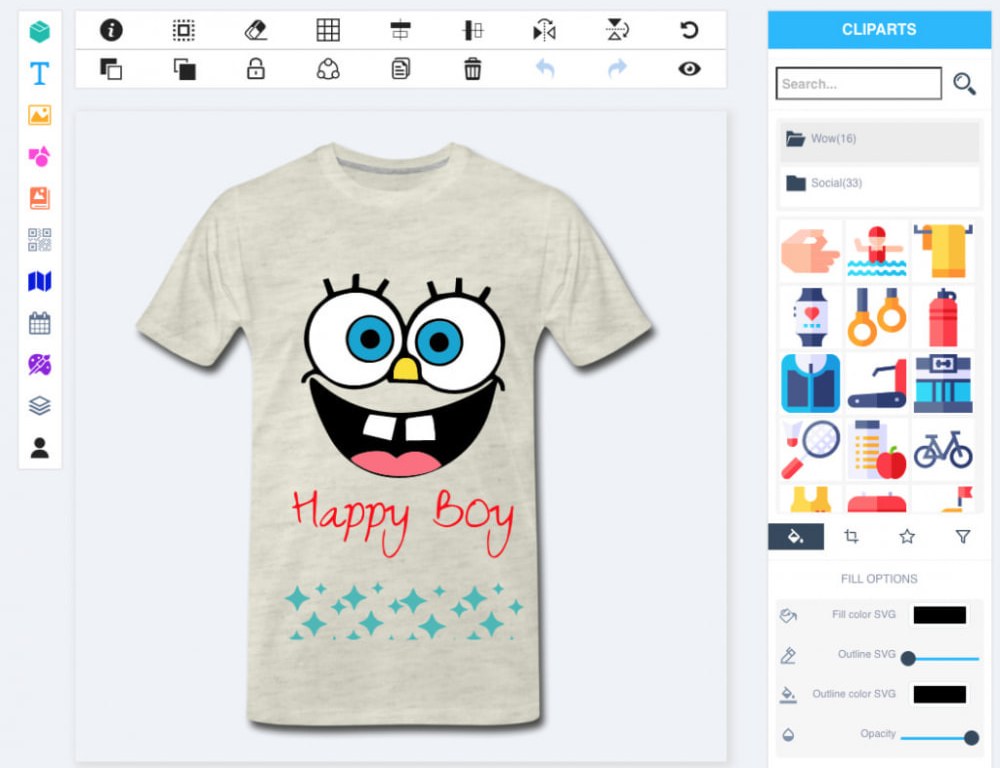The height and width of the screenshot is (768, 1000).
Task: Center the object horizontally
Action: click(401, 30)
